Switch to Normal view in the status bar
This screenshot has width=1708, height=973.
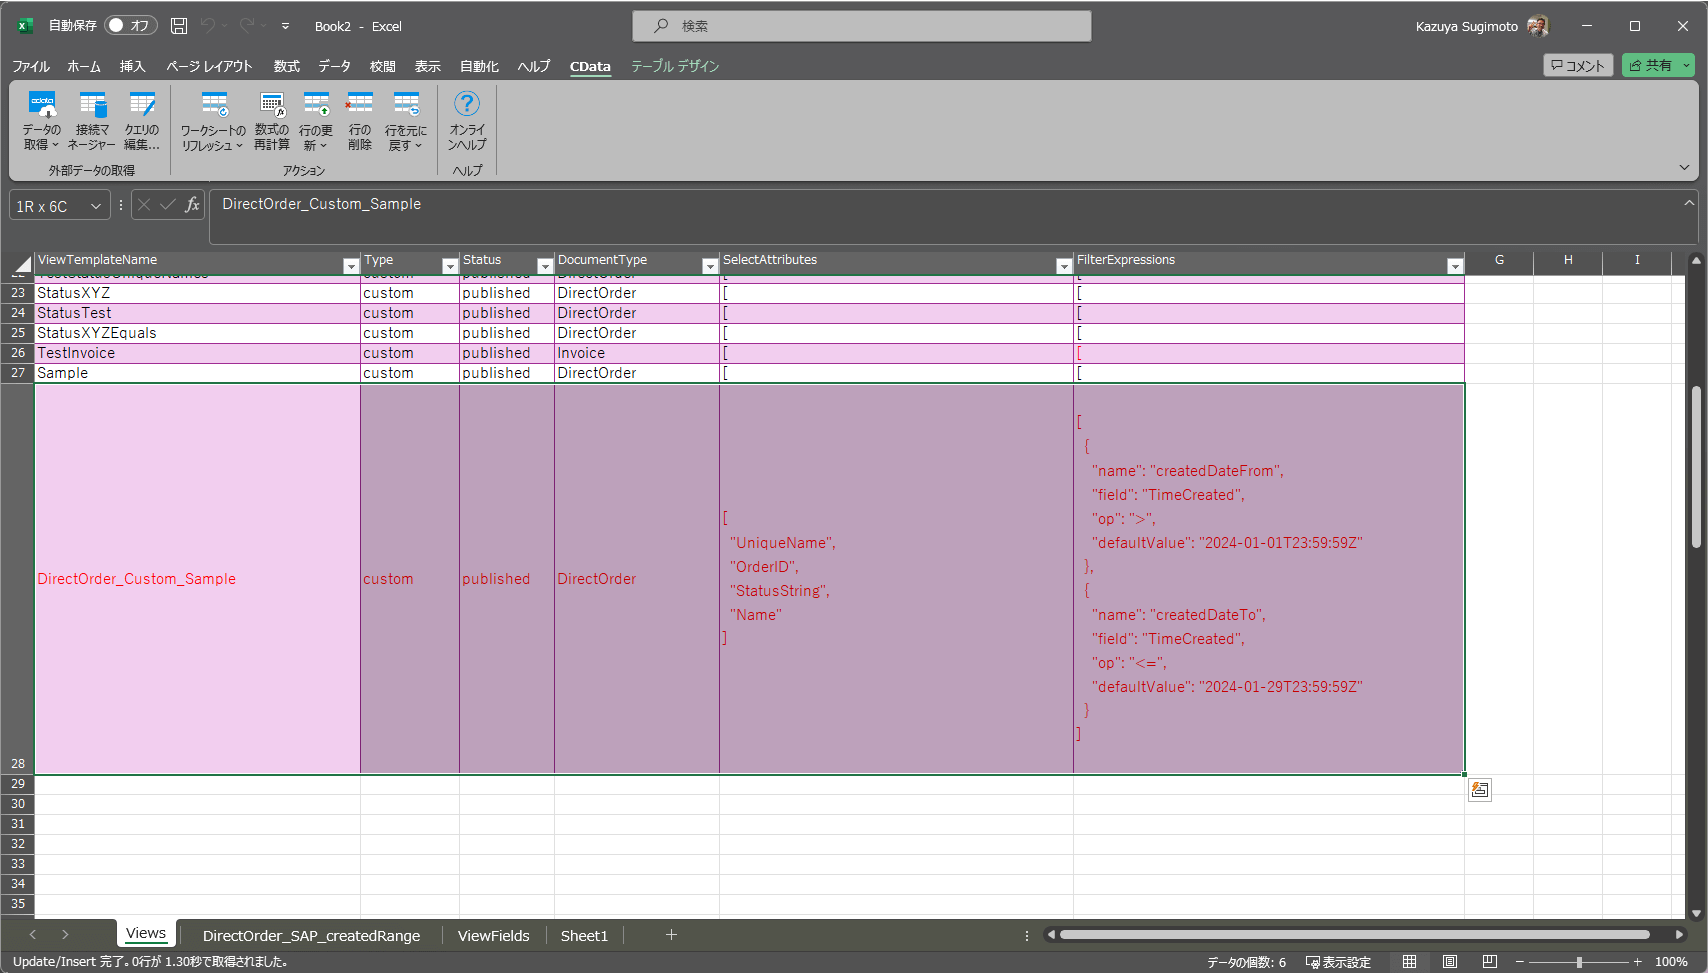coord(1409,962)
